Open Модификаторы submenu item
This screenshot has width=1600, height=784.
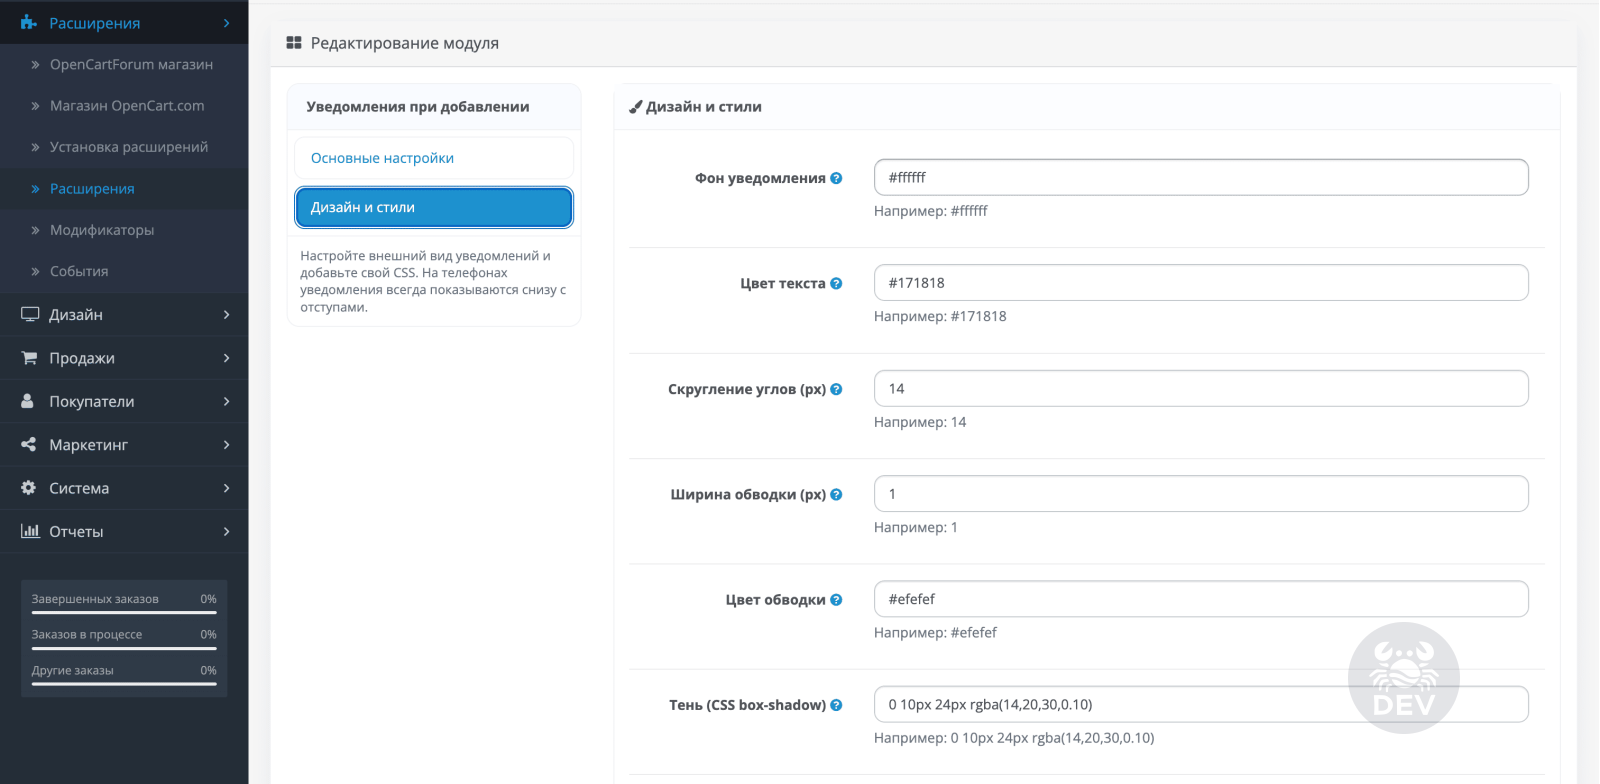click(x=124, y=230)
